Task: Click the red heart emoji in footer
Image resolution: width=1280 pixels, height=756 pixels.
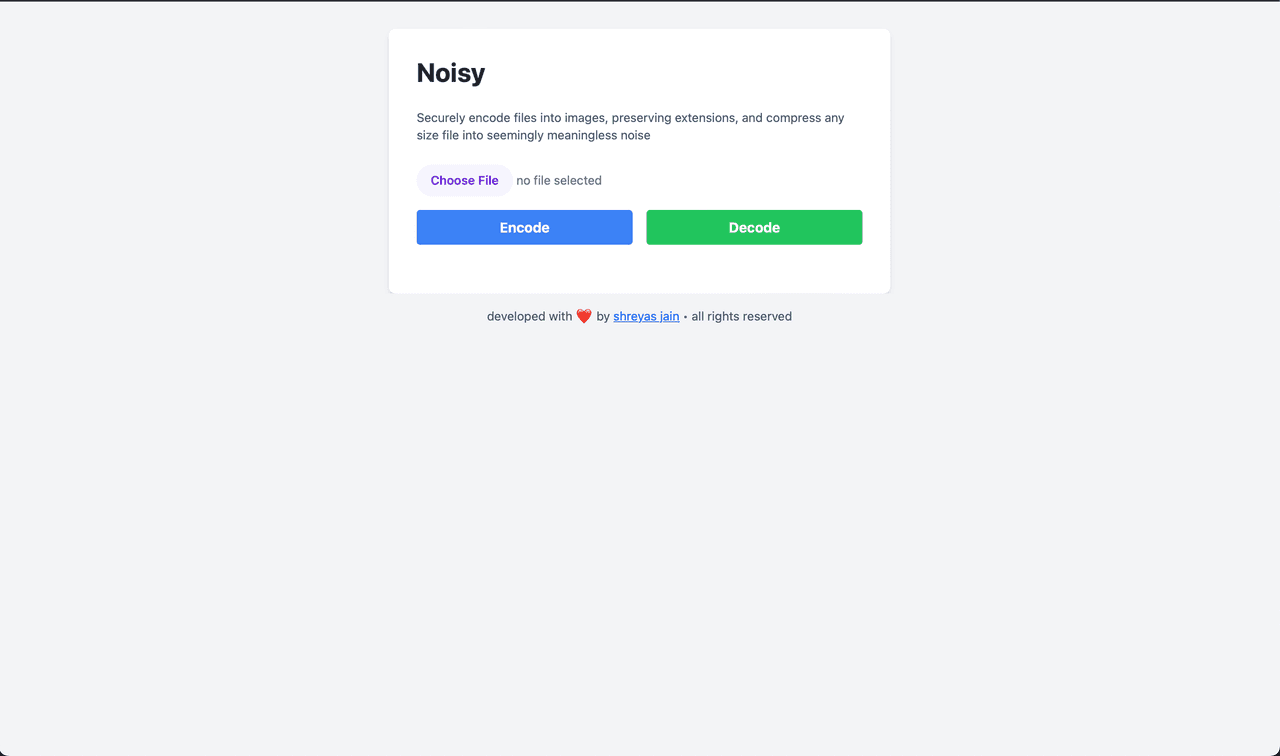Action: pyautogui.click(x=584, y=316)
